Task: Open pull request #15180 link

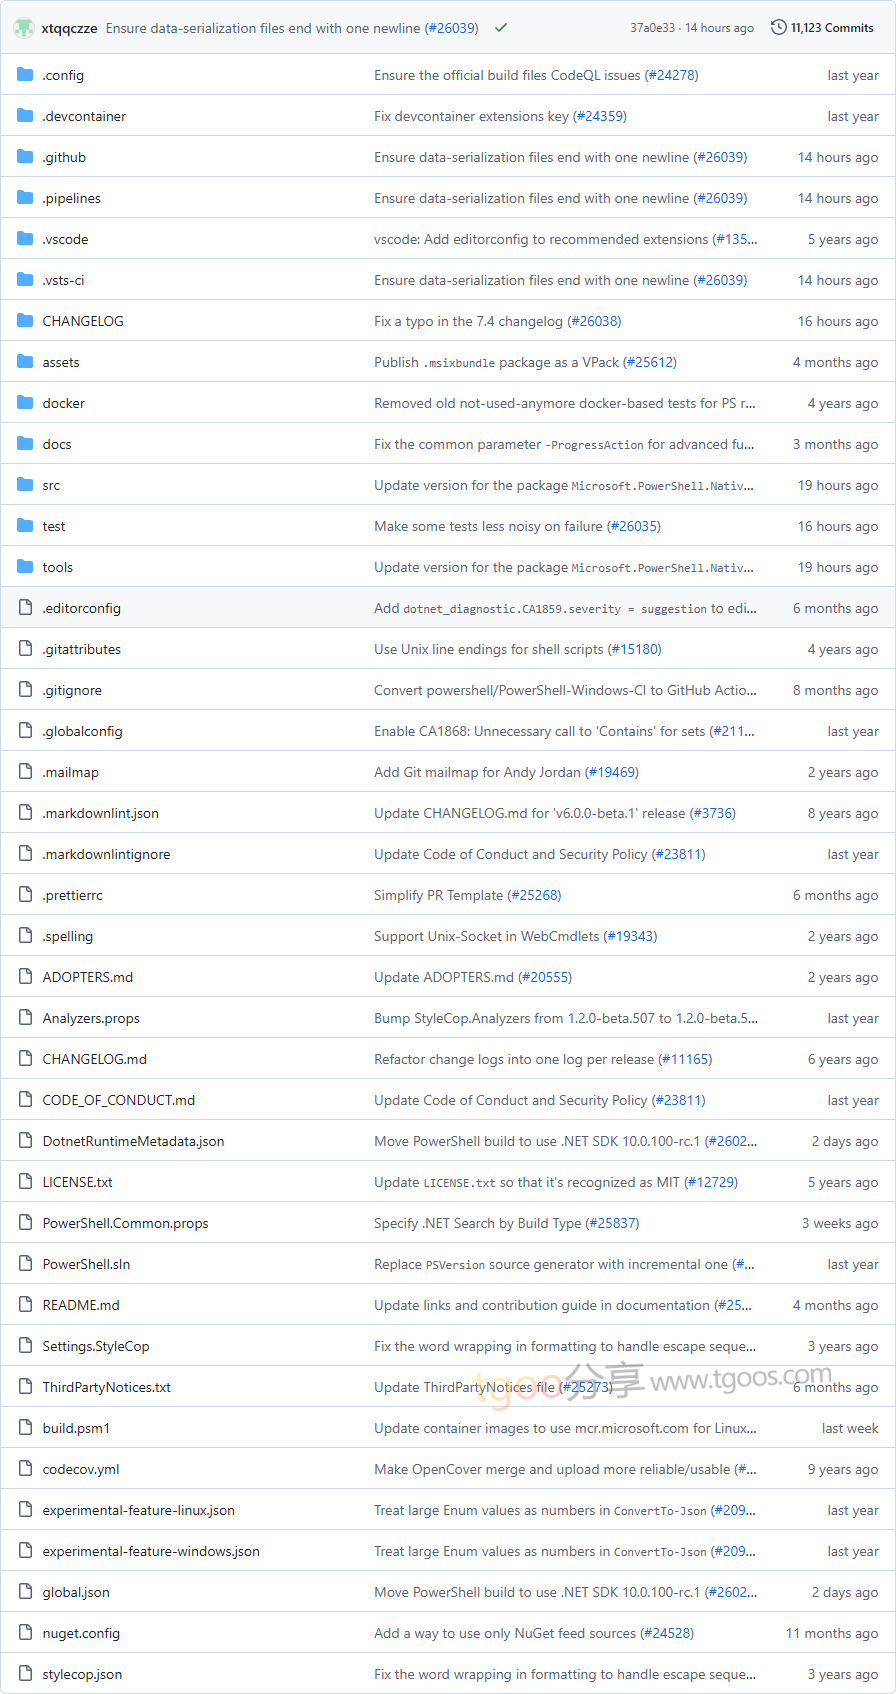Action: click(634, 649)
